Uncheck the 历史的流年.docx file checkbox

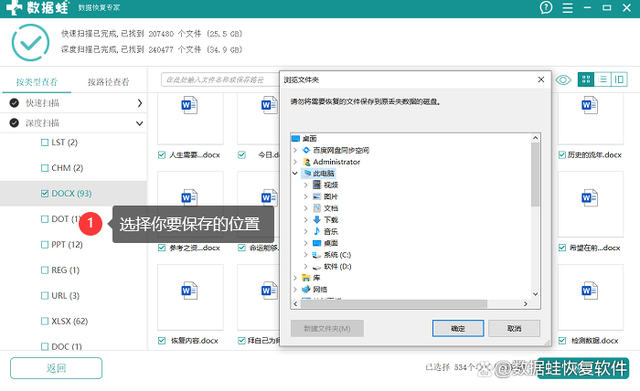(562, 155)
